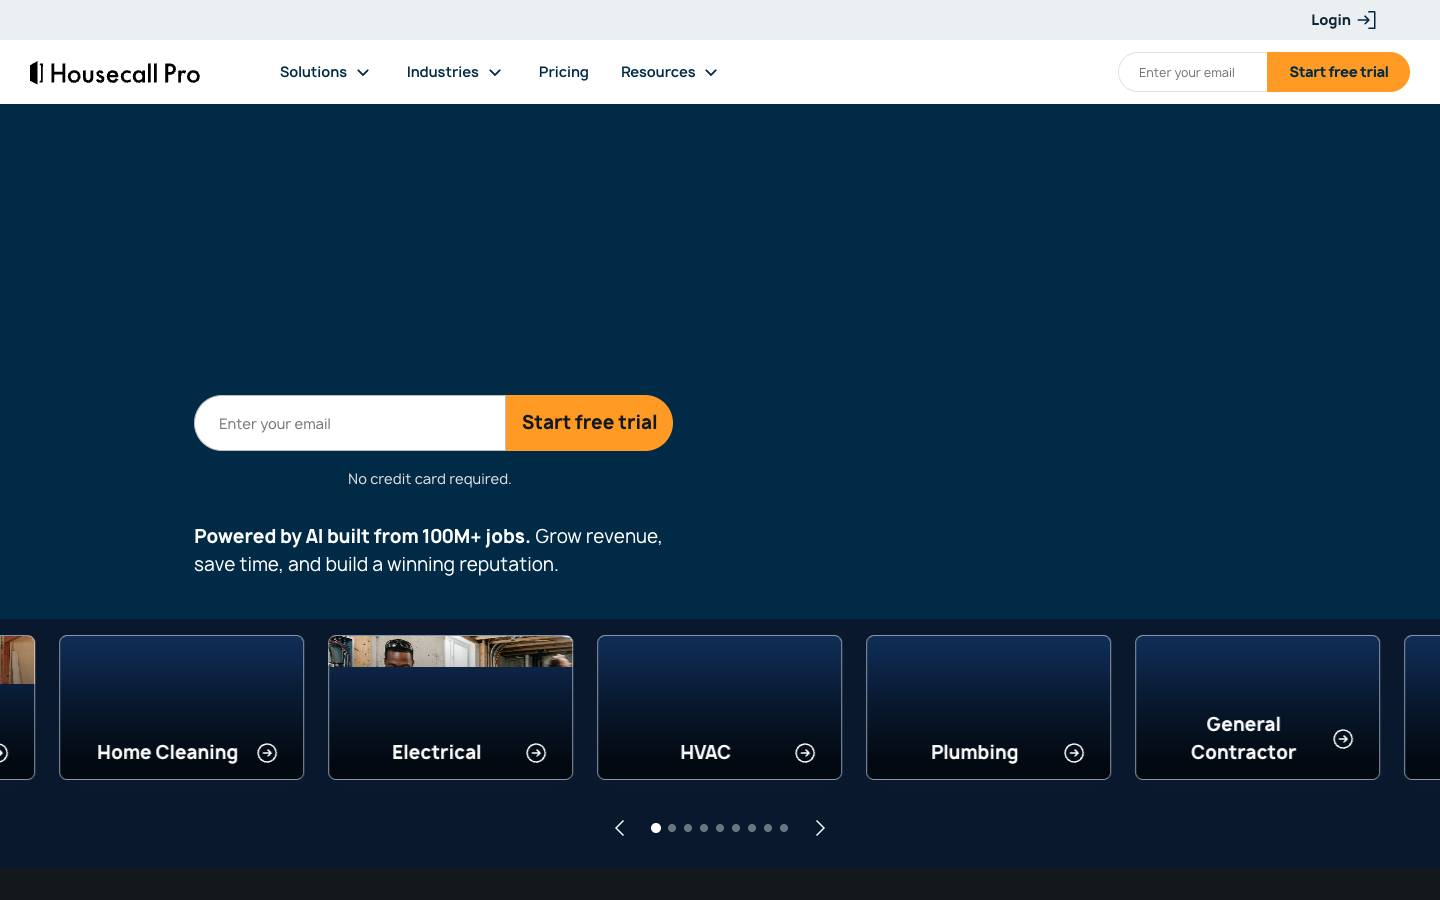Expand the Solutions menu

[x=325, y=72]
